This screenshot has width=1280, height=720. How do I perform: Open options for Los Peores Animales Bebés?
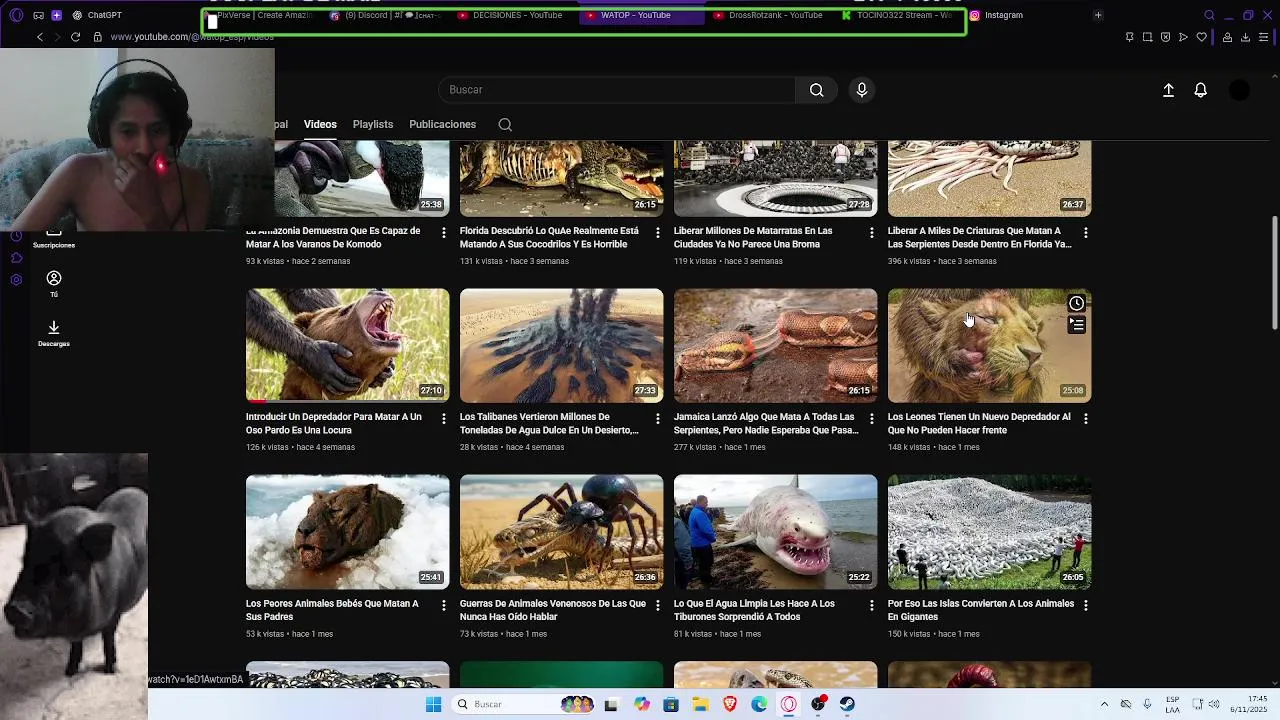(444, 605)
